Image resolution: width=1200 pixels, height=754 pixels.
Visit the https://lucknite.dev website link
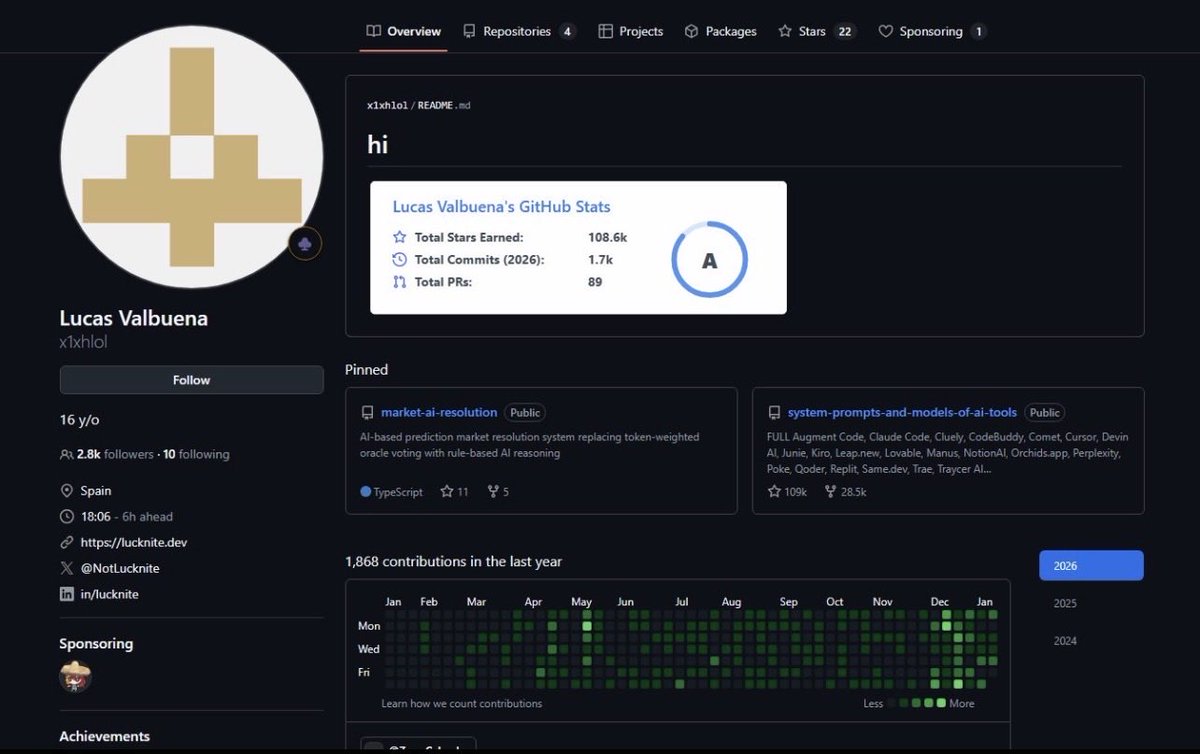[x=134, y=542]
